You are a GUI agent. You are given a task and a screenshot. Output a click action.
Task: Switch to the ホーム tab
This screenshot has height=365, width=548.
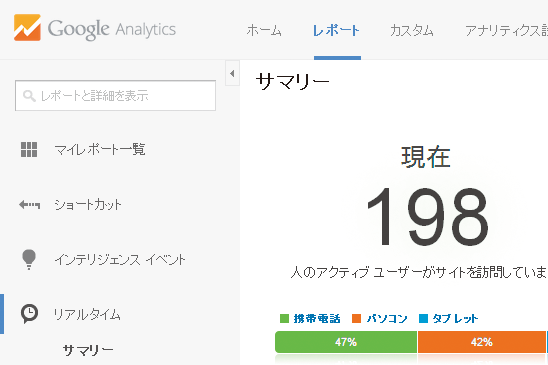click(264, 31)
